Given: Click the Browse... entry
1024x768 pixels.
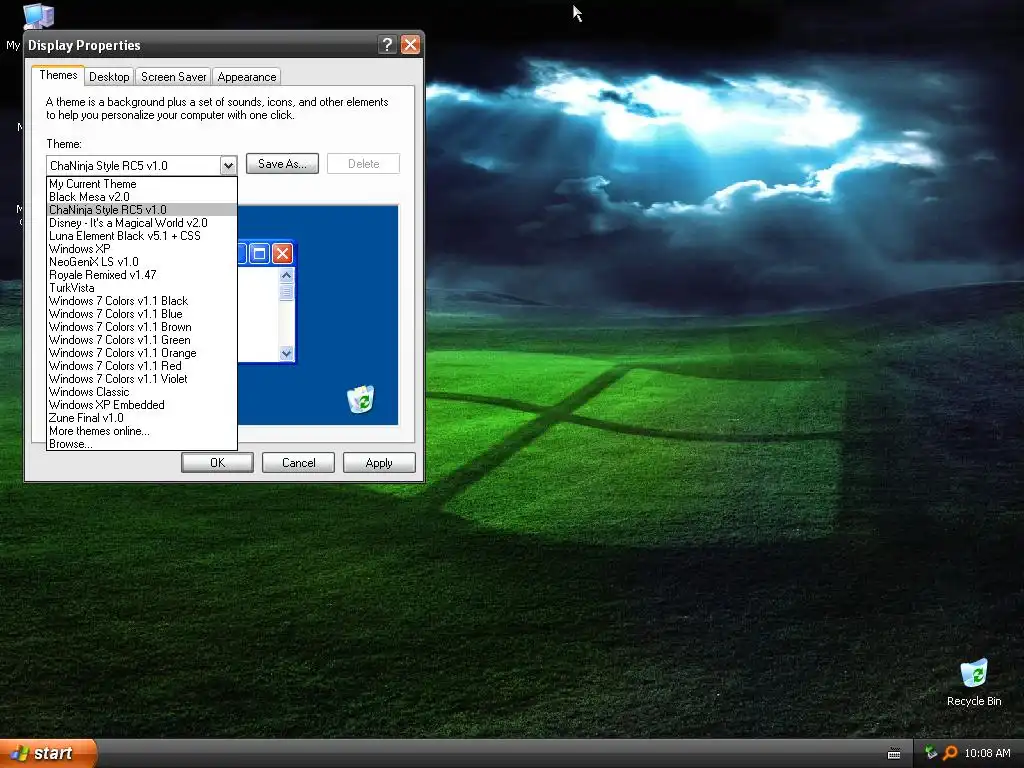Looking at the screenshot, I should [x=142, y=444].
